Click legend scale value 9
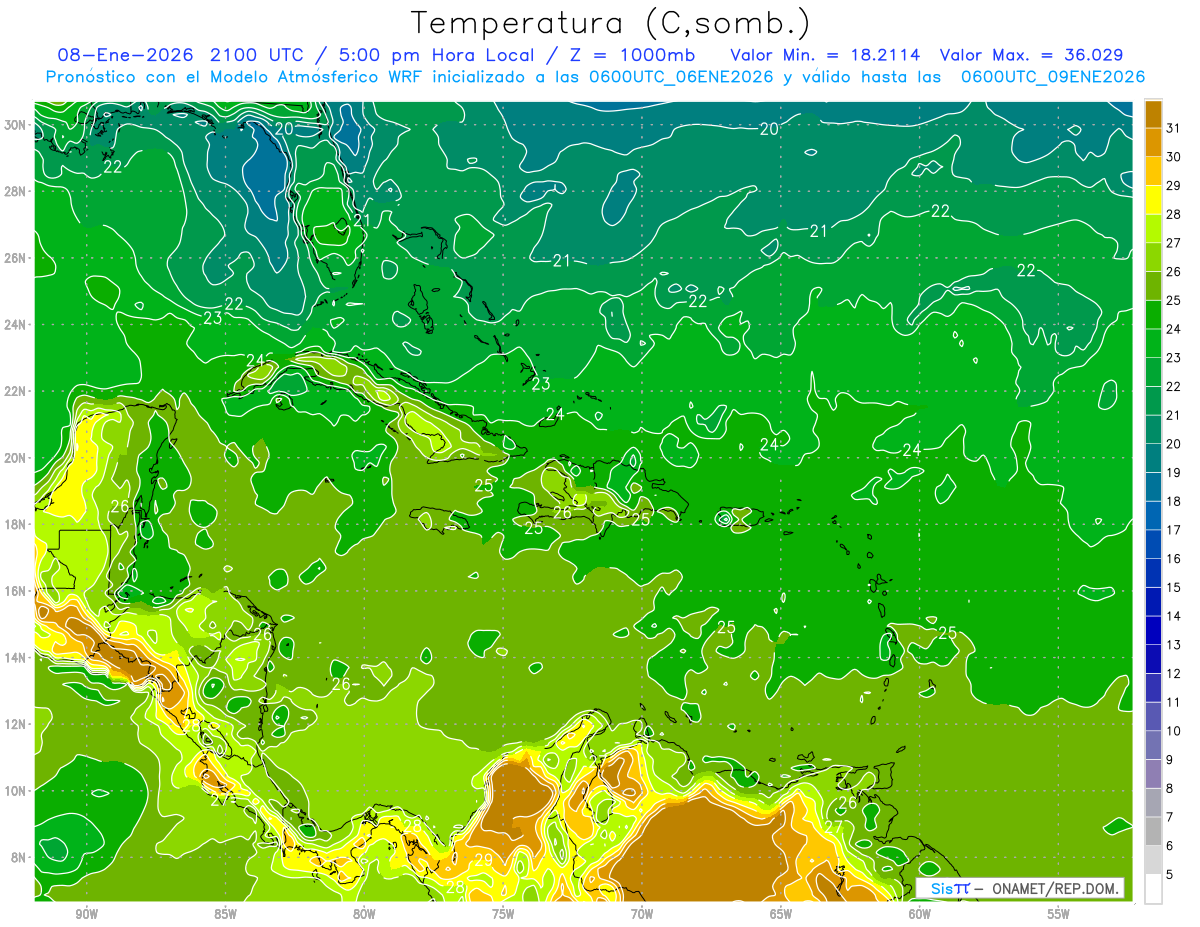 coord(1169,760)
